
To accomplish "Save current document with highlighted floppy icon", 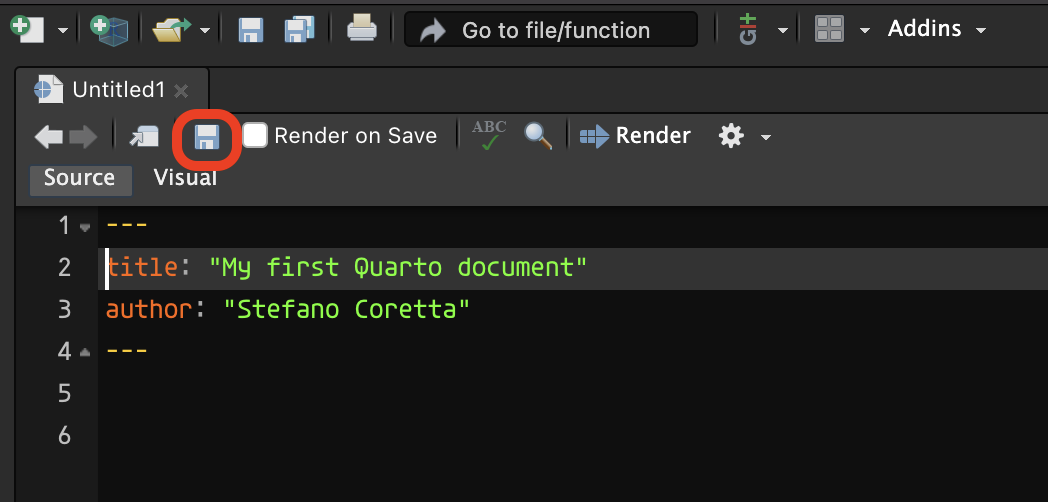I will click(207, 137).
